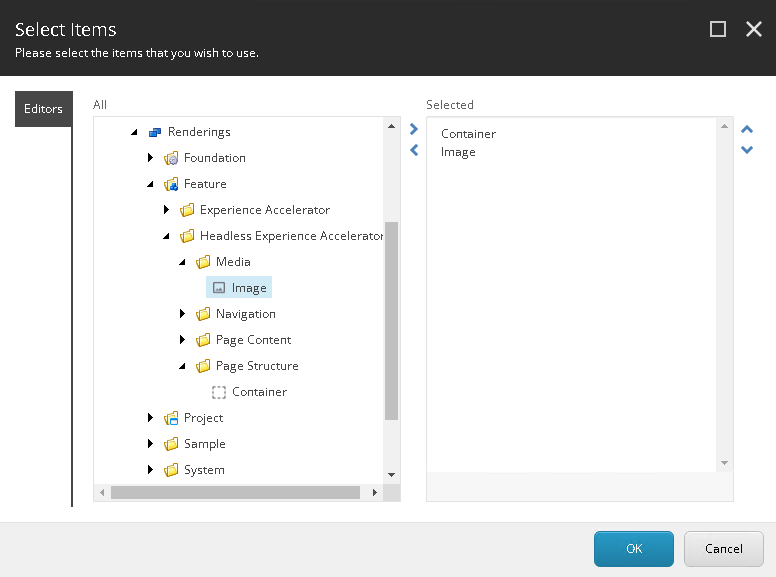Screen dimensions: 776x577
Task: Select Image in the Selected list
Action: coord(458,152)
